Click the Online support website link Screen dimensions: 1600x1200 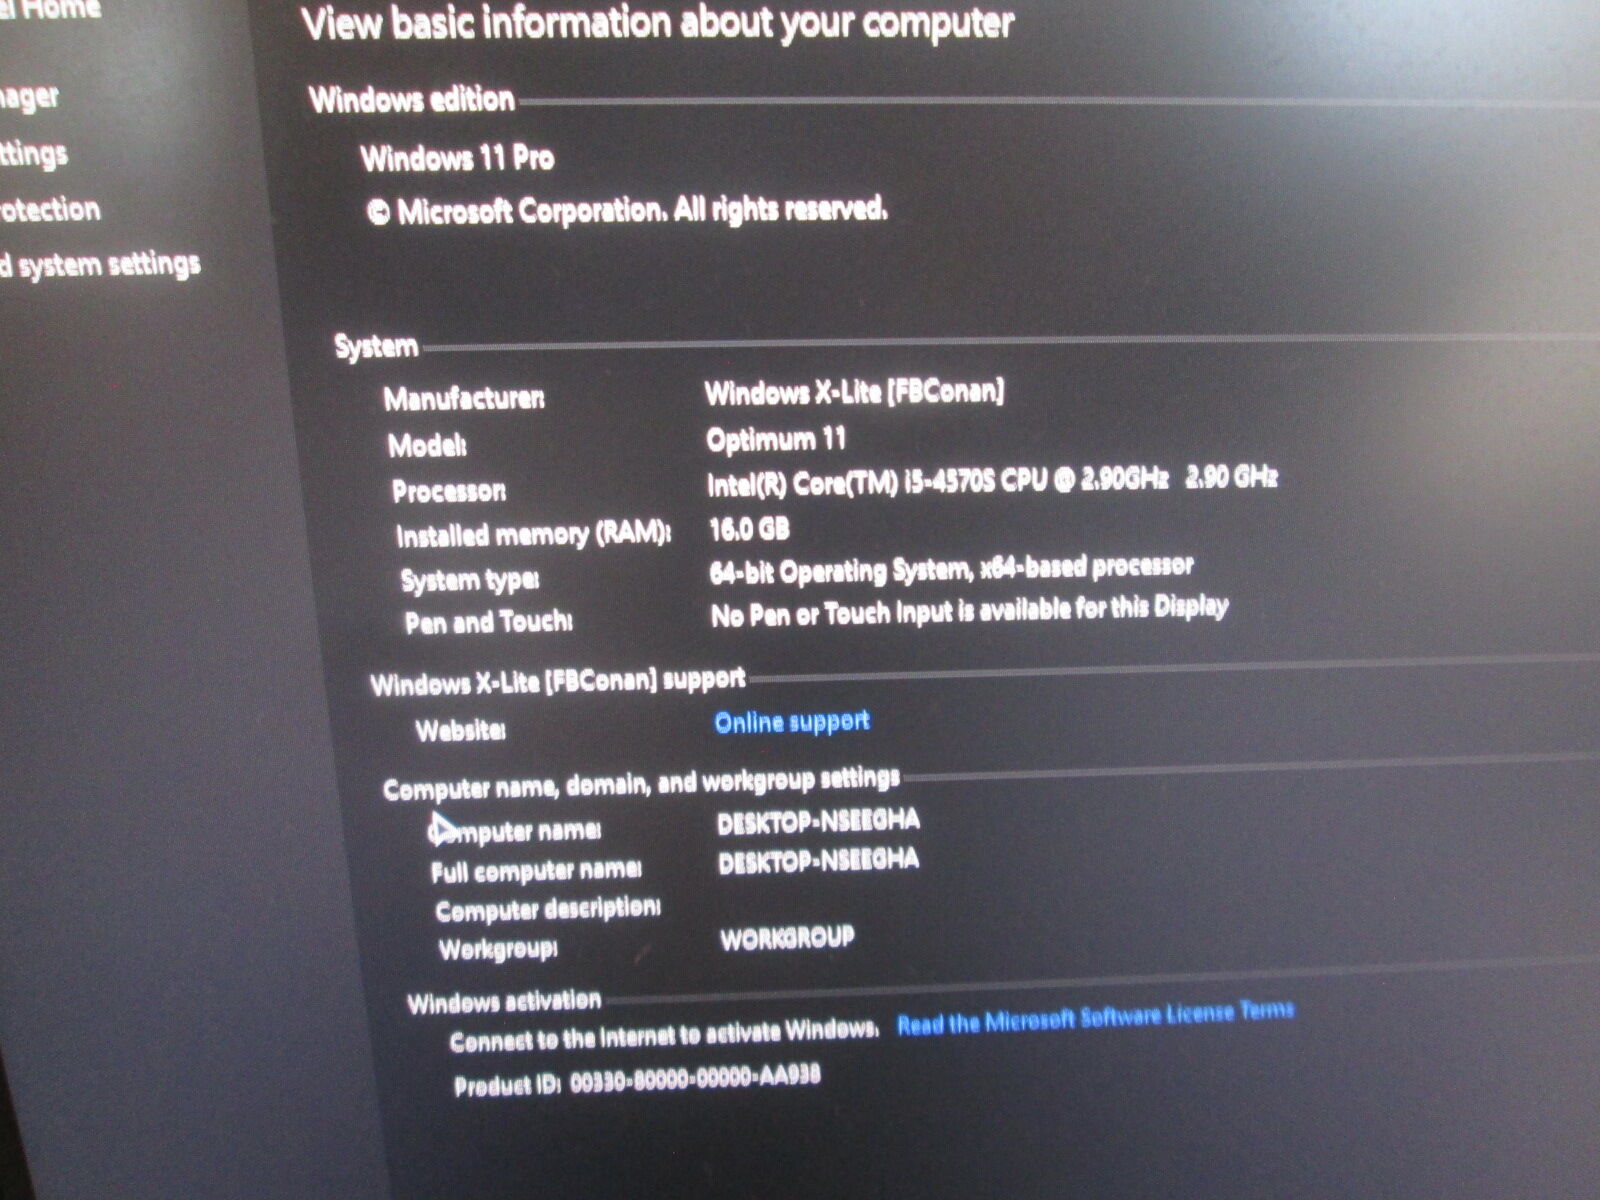click(x=791, y=722)
